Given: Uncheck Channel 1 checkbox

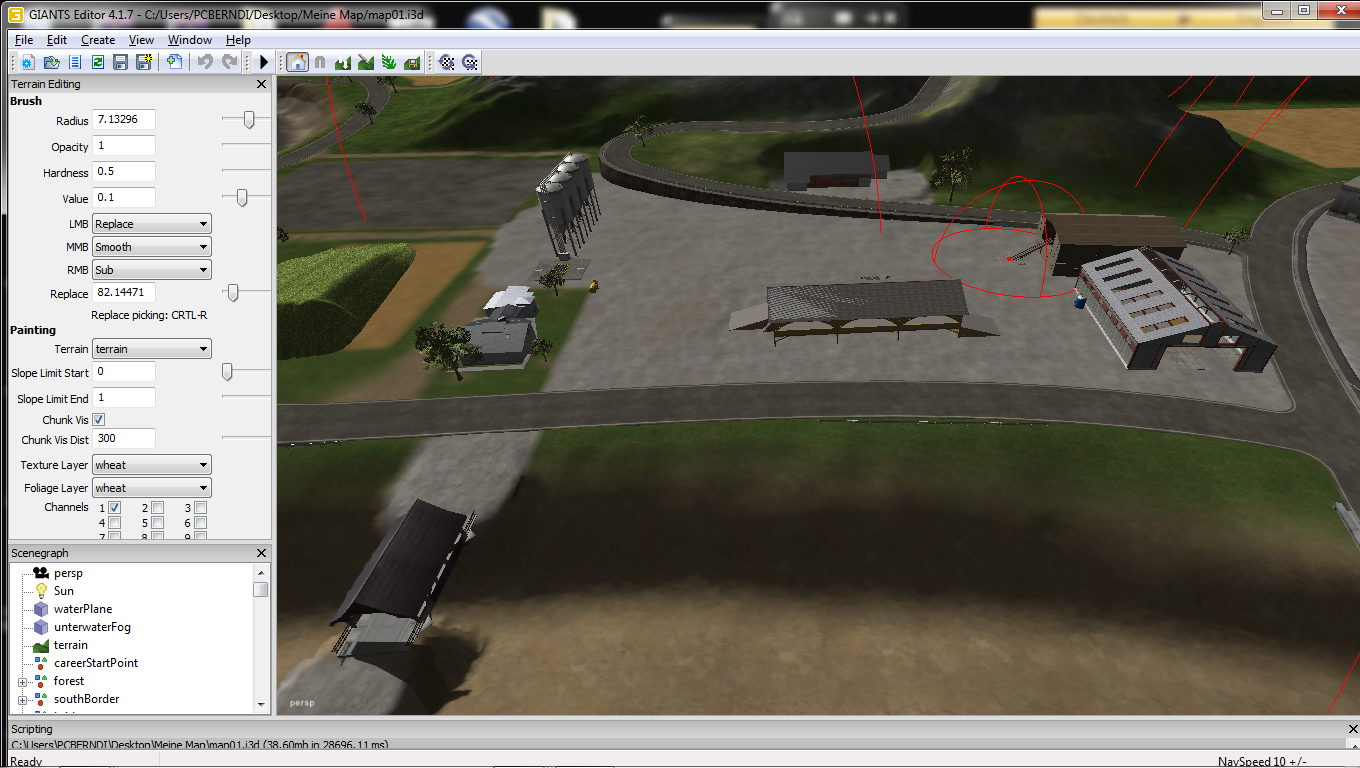Looking at the screenshot, I should [x=114, y=508].
